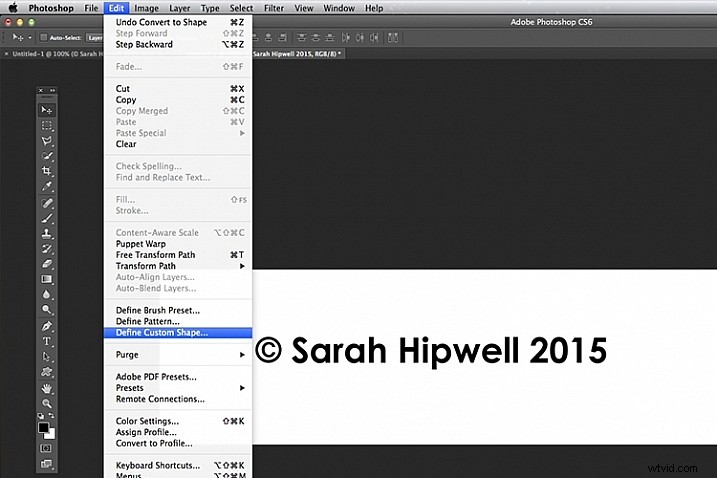Select the Brush tool
The image size is (717, 478).
pos(47,218)
